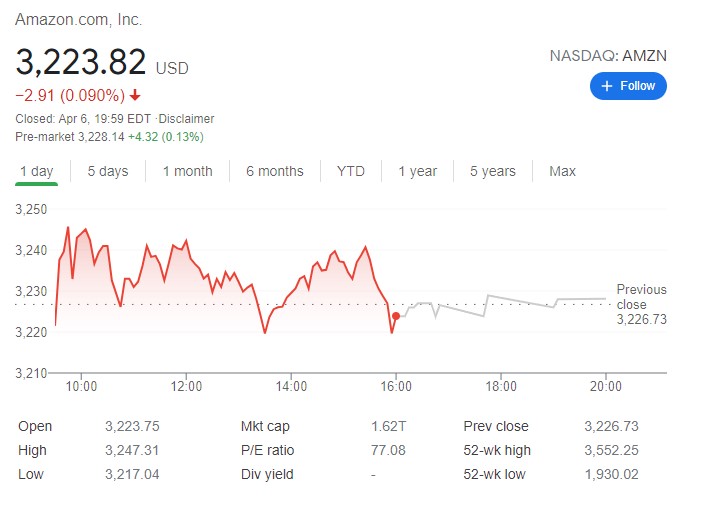Screen dimensions: 723x515
Task: Switch to the 1 month range
Action: tap(187, 171)
